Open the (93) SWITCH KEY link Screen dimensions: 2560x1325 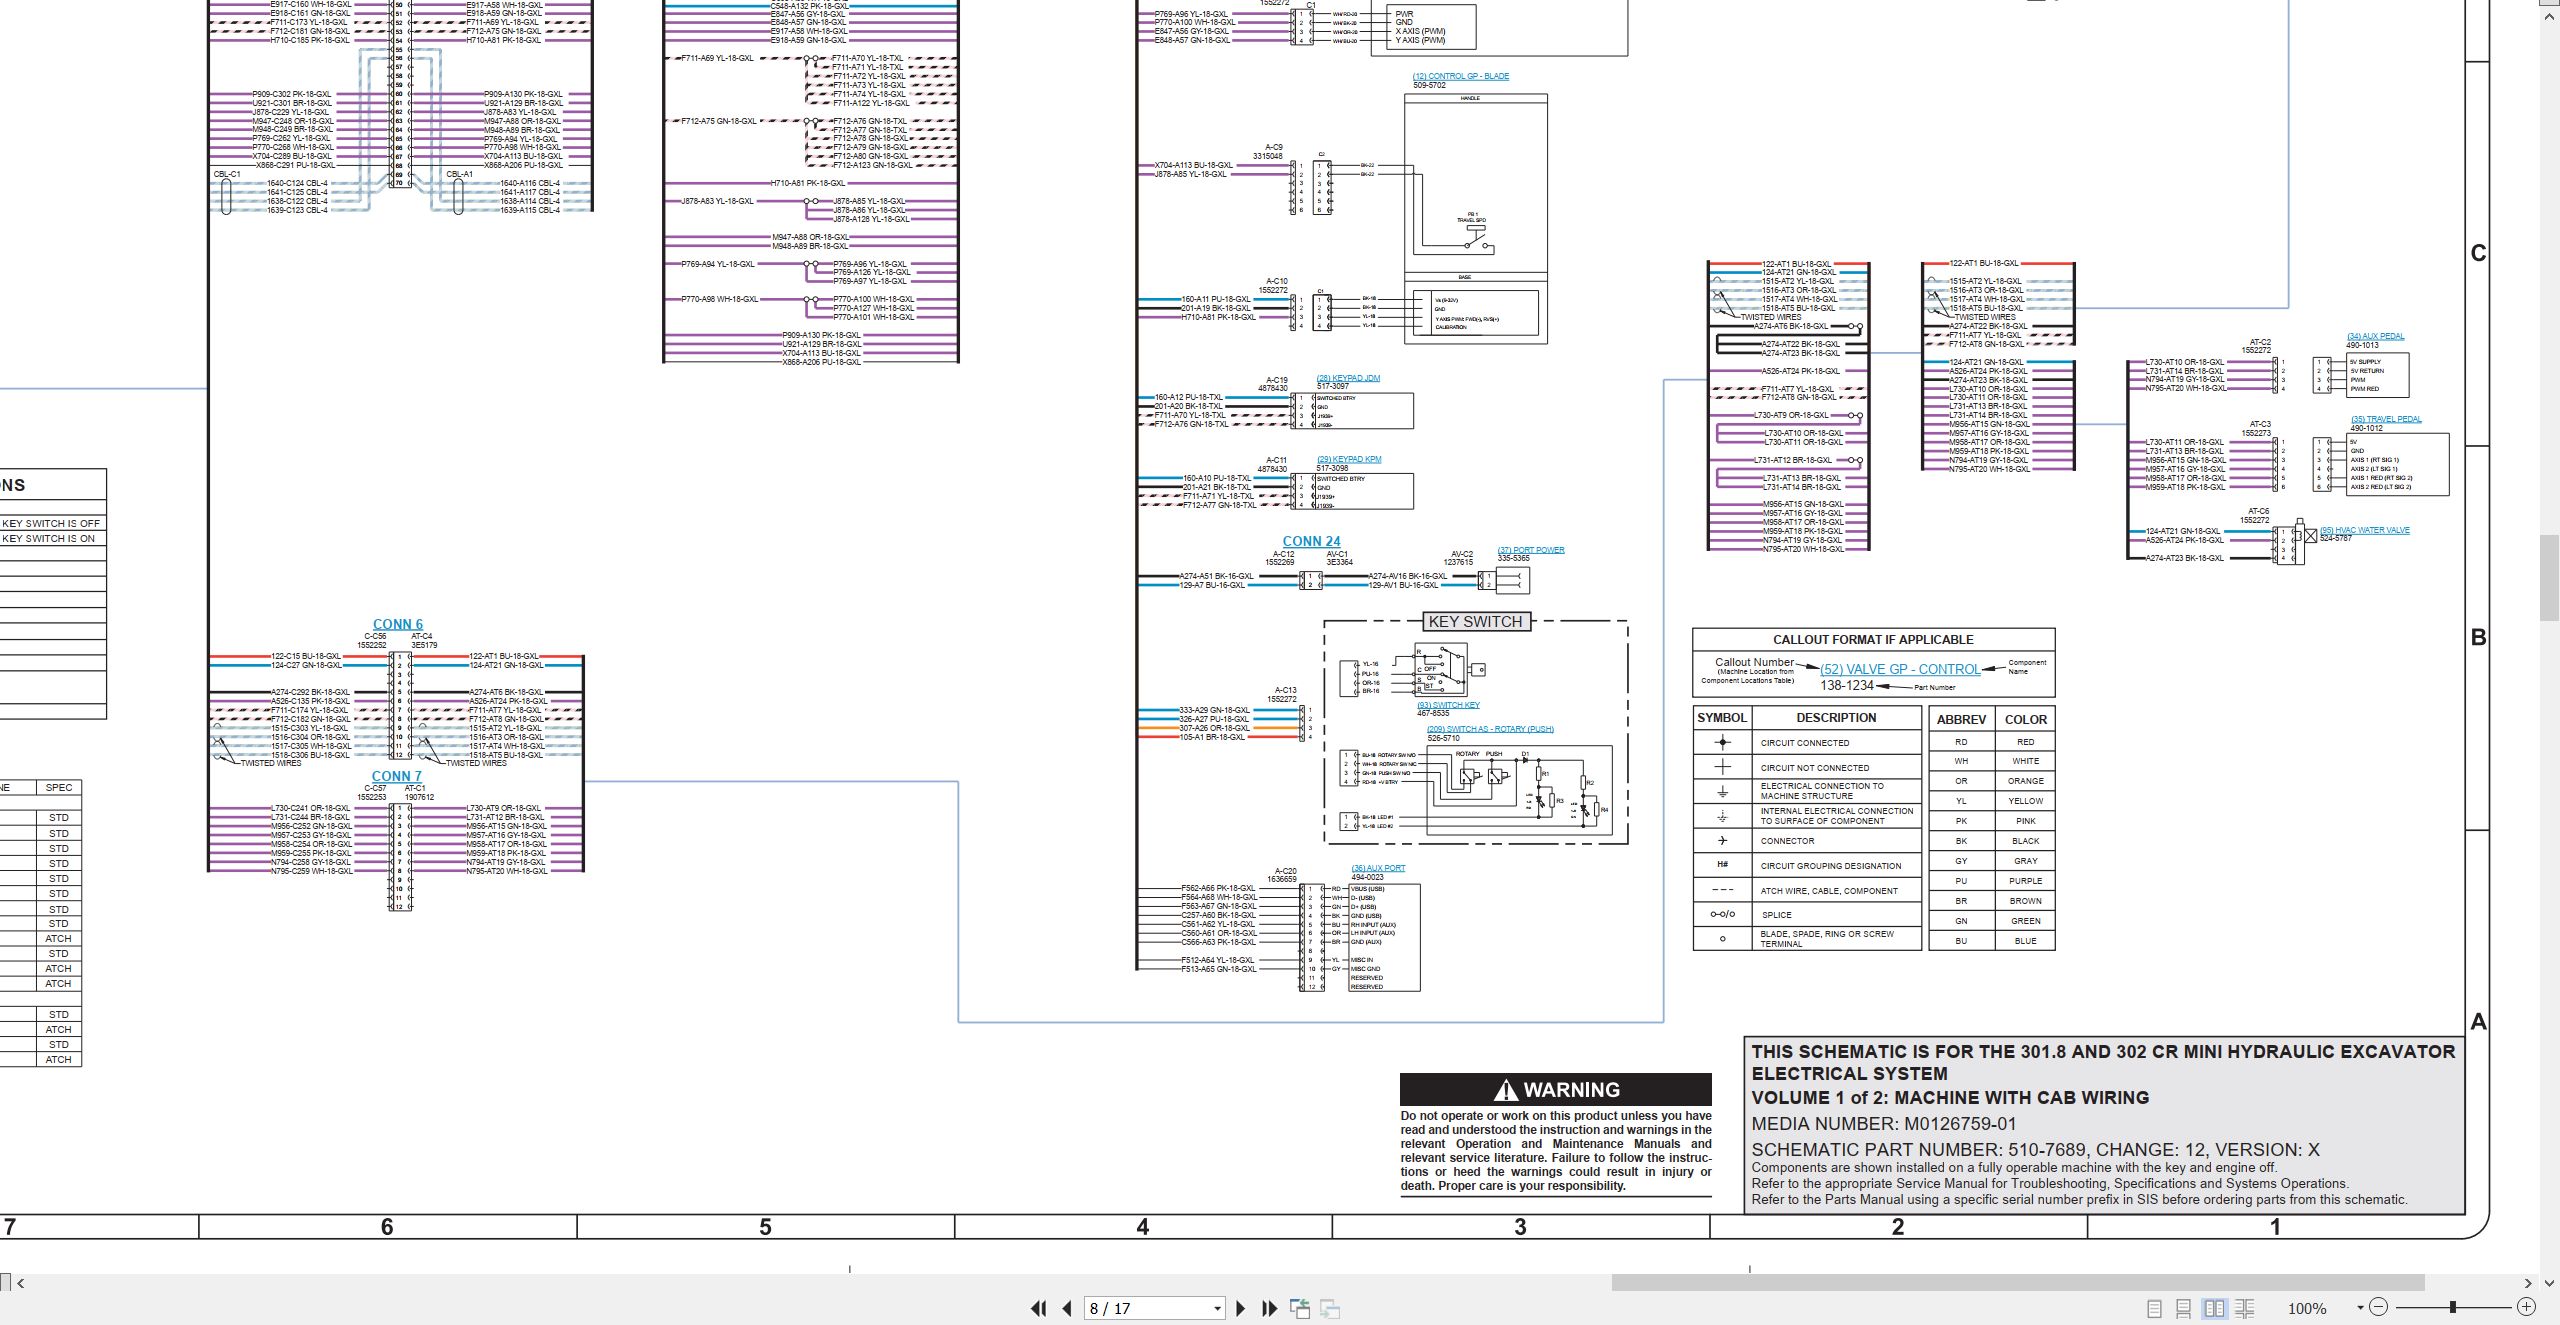(1448, 705)
